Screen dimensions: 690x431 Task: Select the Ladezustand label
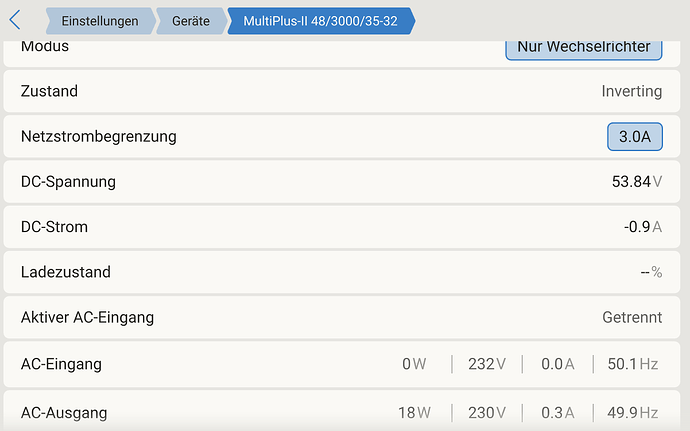coord(66,272)
